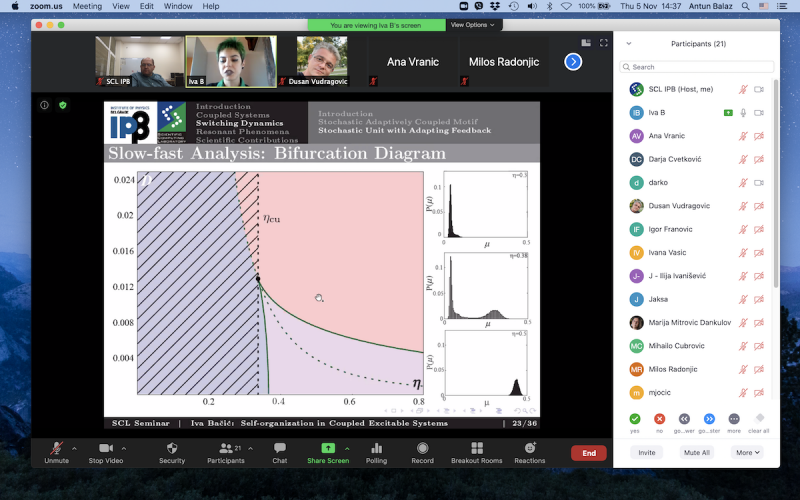
Task: Click the green Share Screen icon
Action: pyautogui.click(x=328, y=449)
